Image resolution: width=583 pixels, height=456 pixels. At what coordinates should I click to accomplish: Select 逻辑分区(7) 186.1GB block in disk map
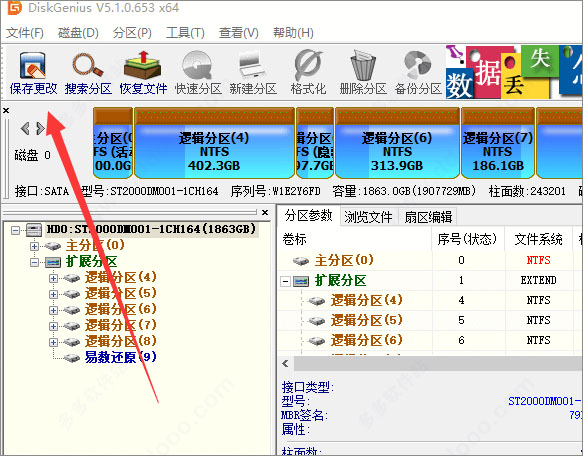click(498, 143)
